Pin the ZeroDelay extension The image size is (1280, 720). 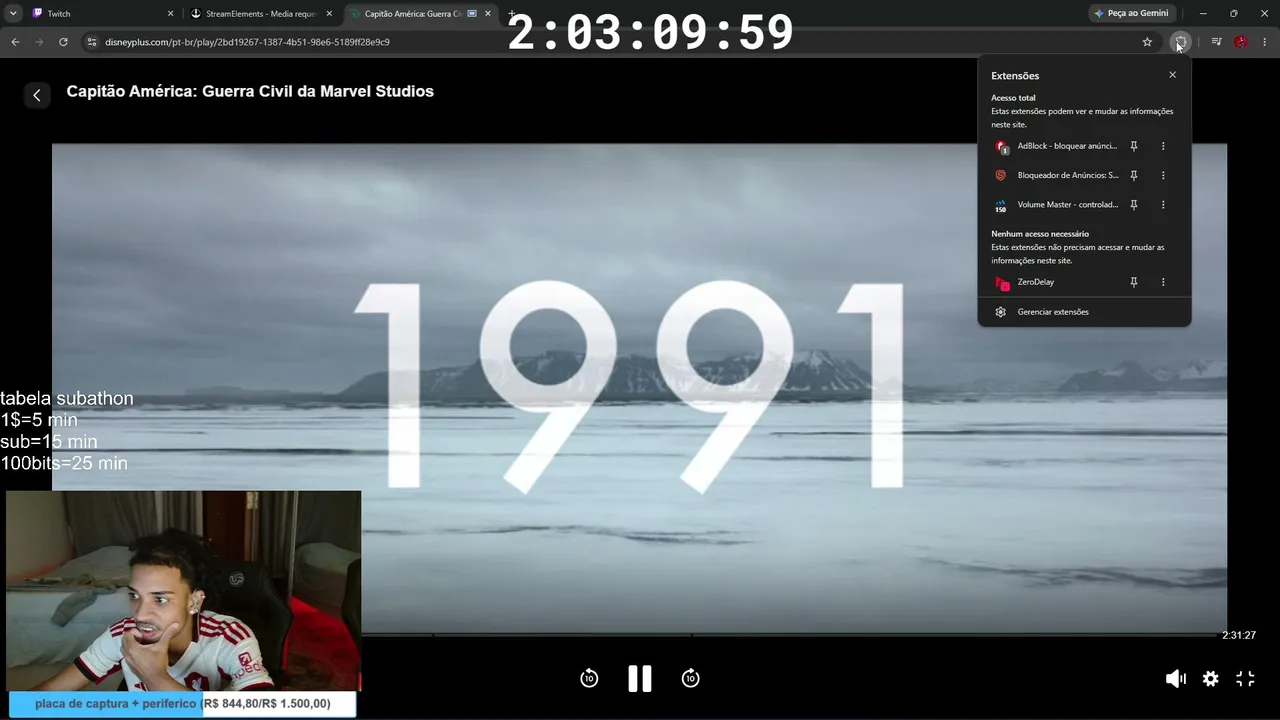click(1133, 282)
